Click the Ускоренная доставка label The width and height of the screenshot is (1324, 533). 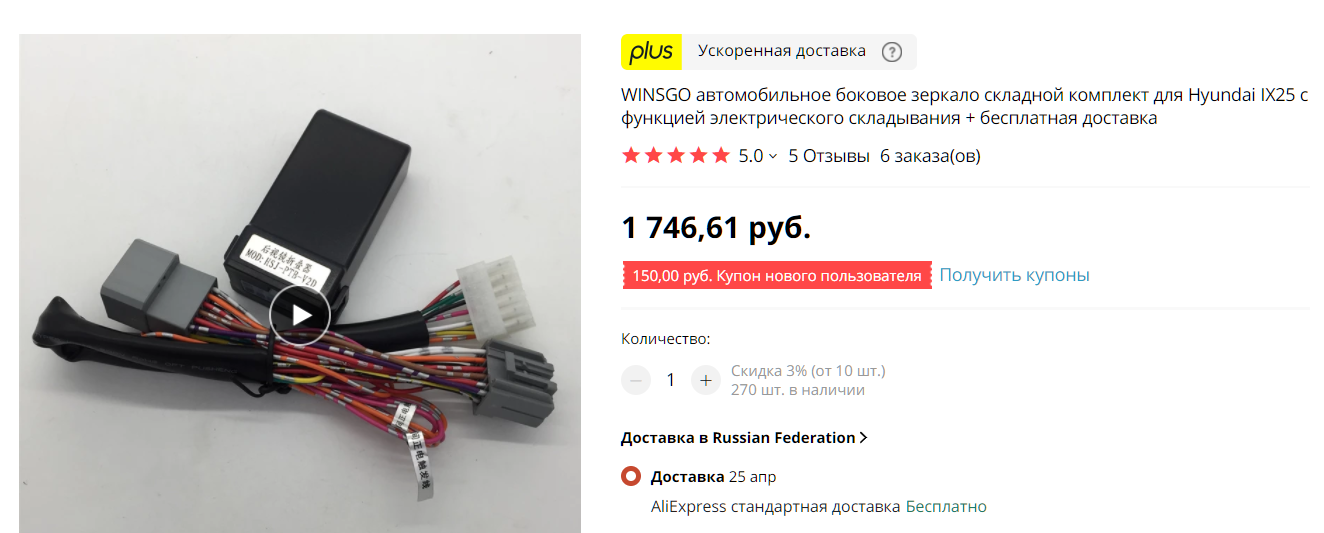782,51
